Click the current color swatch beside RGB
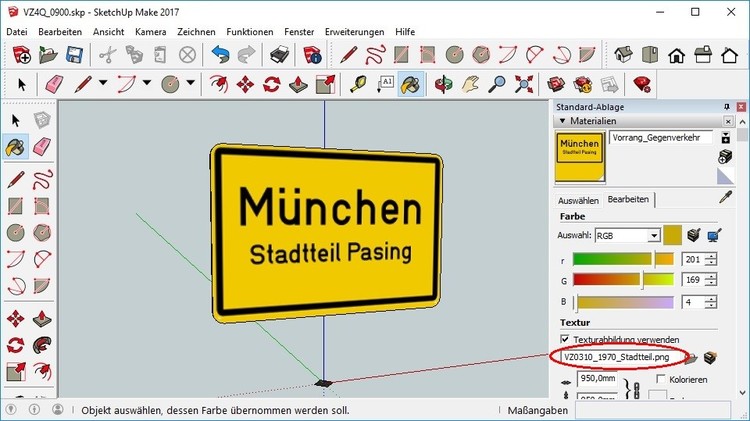 [x=672, y=235]
